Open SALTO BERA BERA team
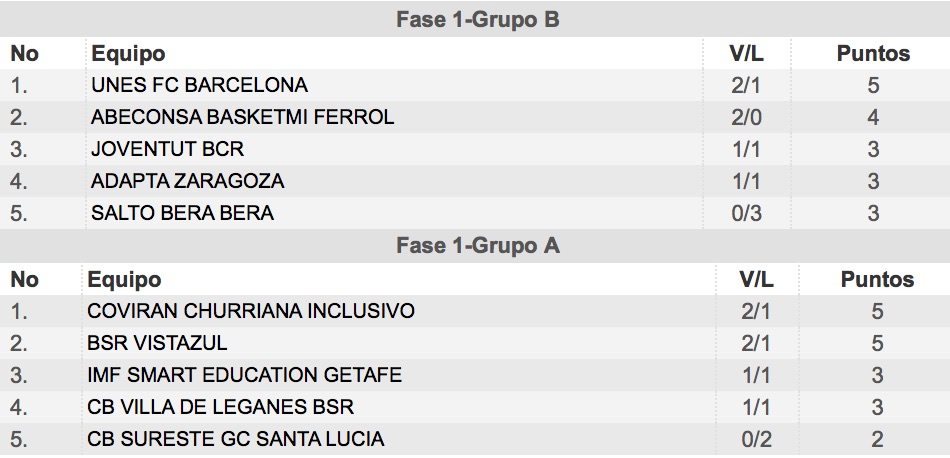Viewport: 950px width, 458px height. (x=182, y=213)
